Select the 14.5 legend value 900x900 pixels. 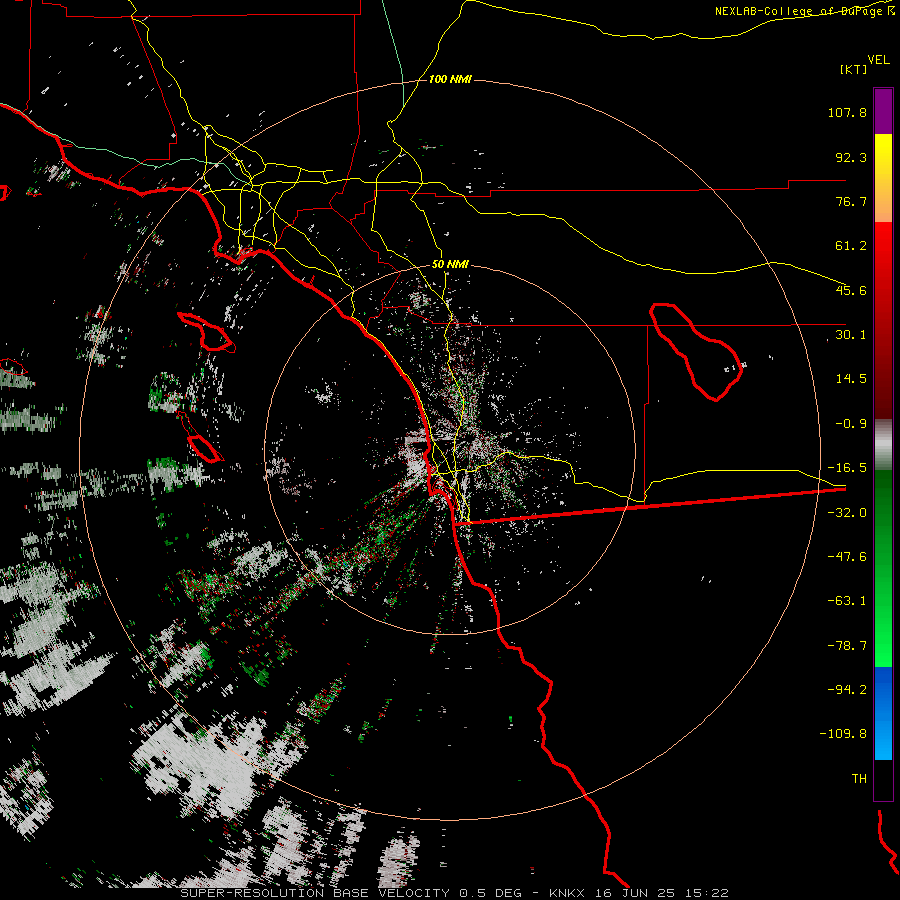pos(851,379)
